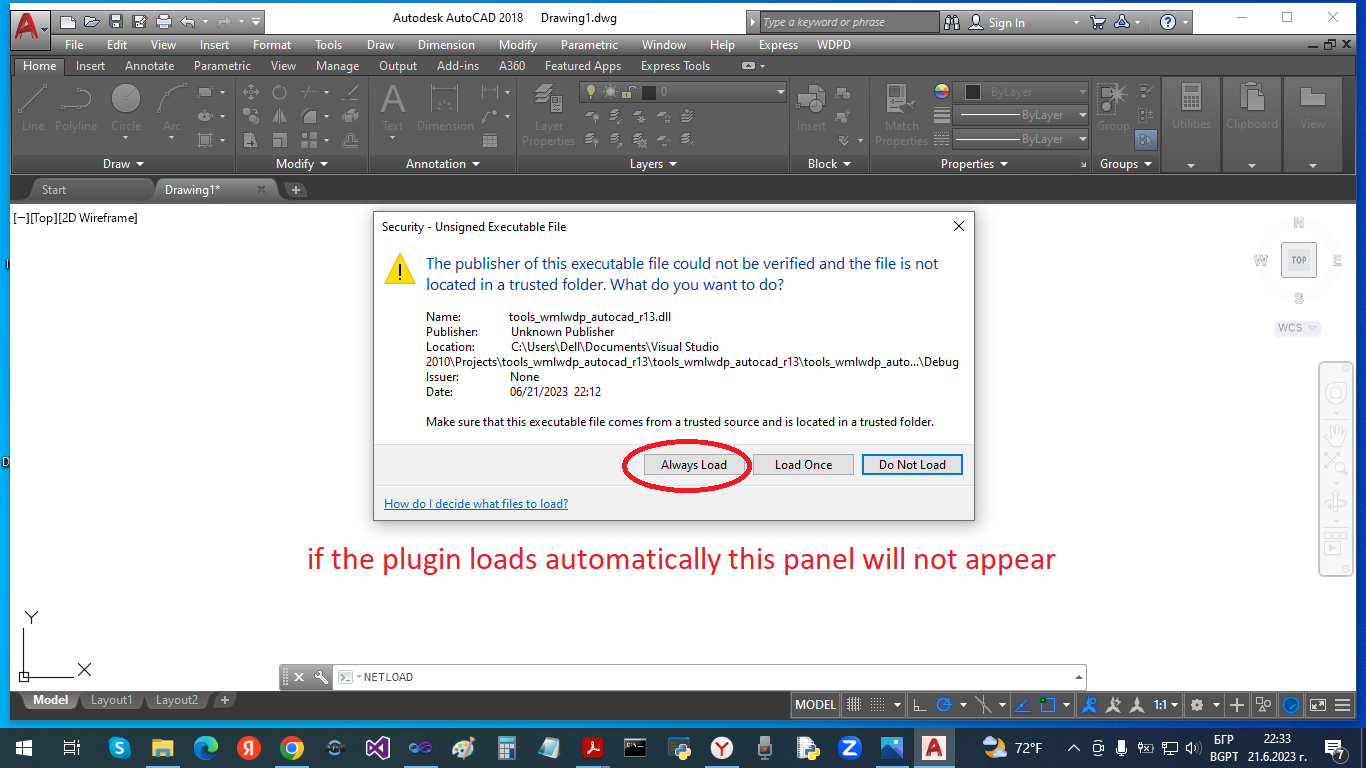
Task: Toggle MODEL space button in status bar
Action: click(x=815, y=705)
